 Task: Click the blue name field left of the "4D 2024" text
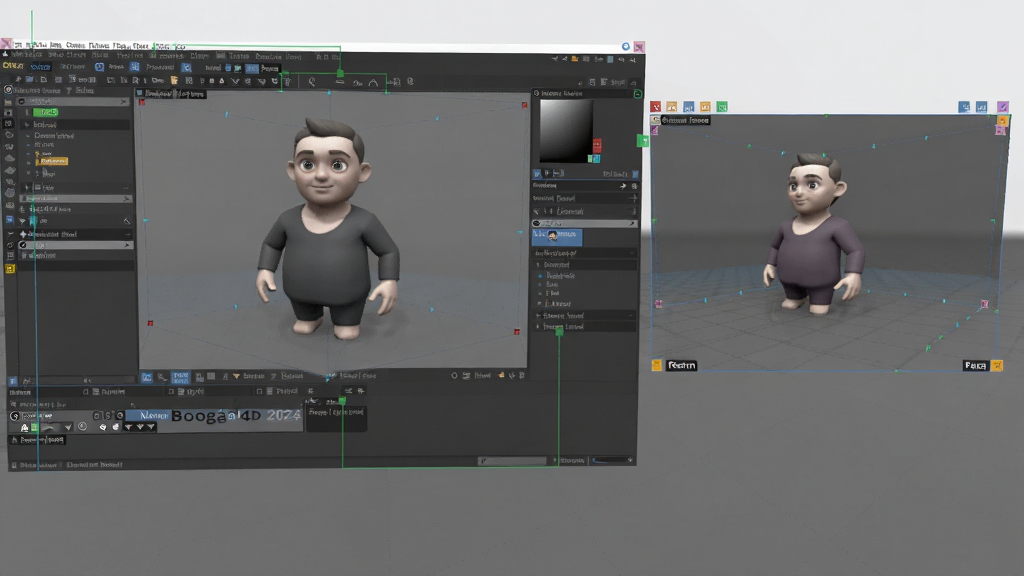point(148,415)
